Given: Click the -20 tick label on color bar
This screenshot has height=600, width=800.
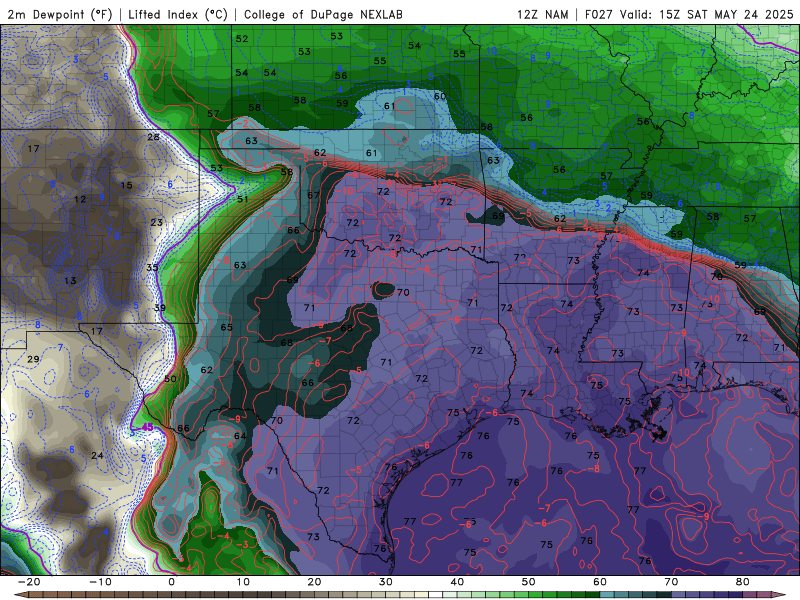Looking at the screenshot, I should [x=29, y=582].
